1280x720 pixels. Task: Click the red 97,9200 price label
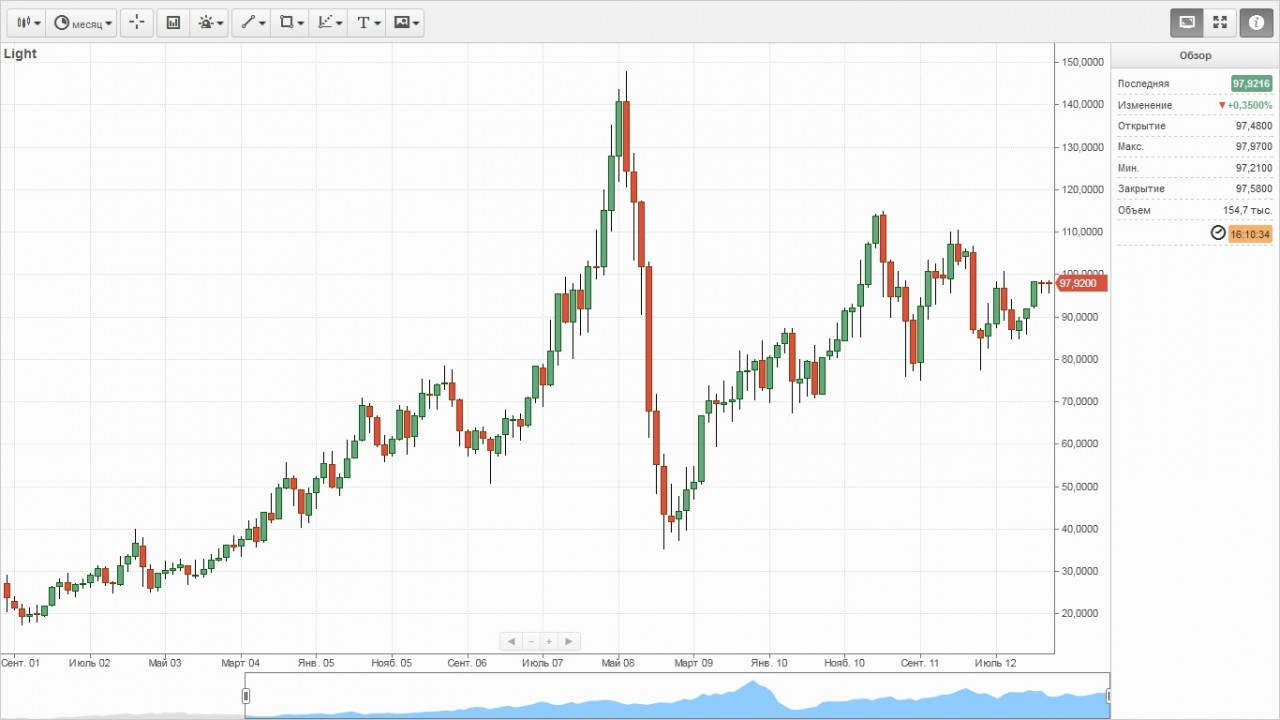pyautogui.click(x=1077, y=284)
